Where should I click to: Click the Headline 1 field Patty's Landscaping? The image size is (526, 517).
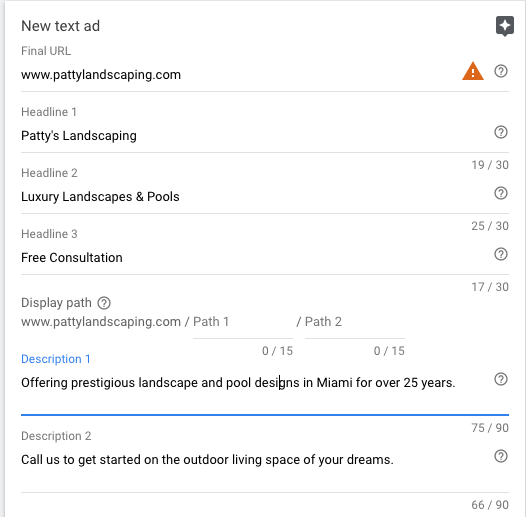(x=255, y=136)
